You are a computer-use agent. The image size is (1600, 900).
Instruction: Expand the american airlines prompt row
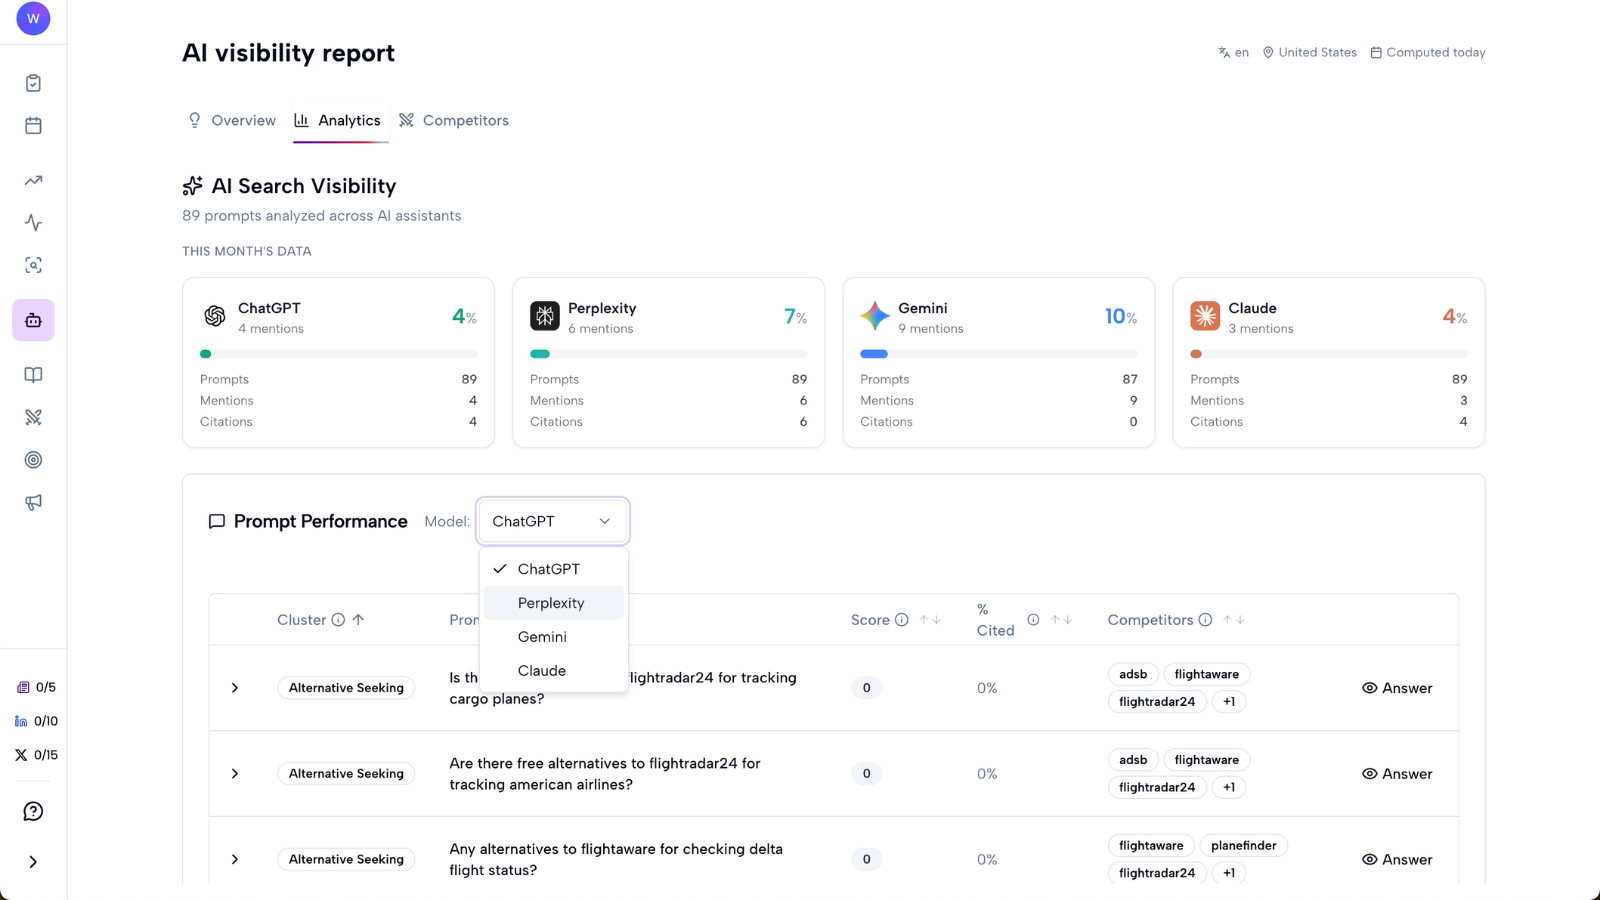(235, 774)
